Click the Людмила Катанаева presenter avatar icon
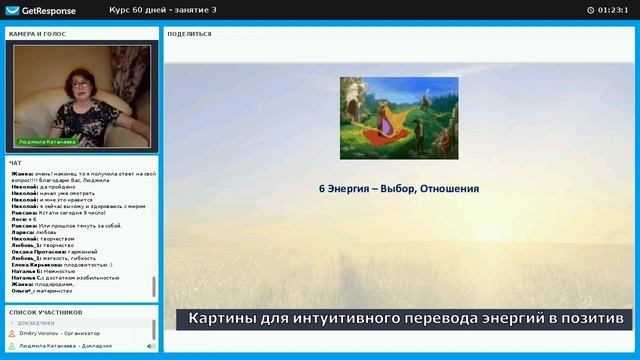The height and width of the screenshot is (360, 640). pyautogui.click(x=12, y=346)
